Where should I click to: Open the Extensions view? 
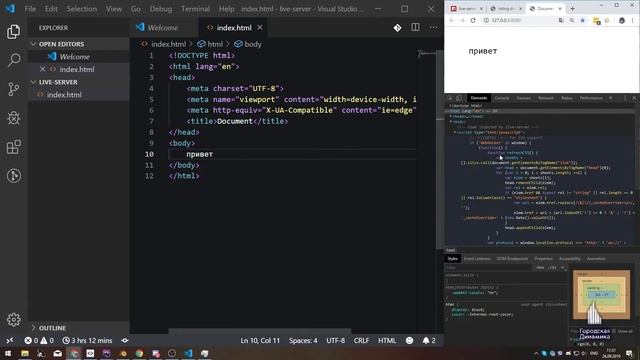(x=13, y=147)
